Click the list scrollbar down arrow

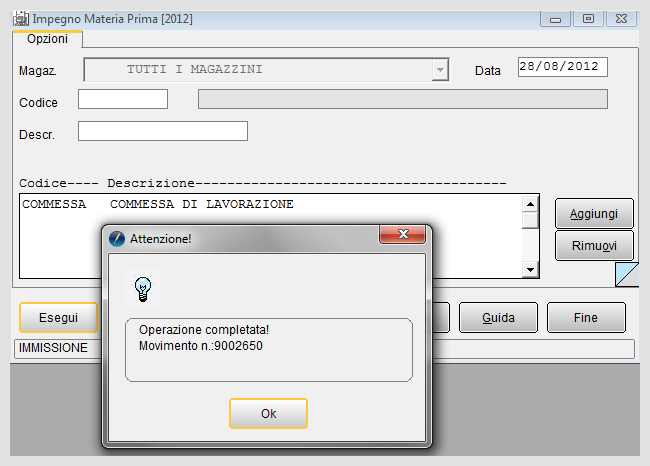coord(530,269)
